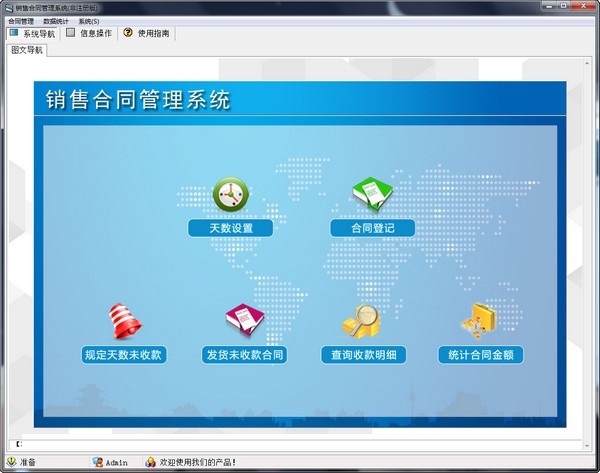Click the 系统导航 blue window icon
The image size is (600, 473).
[x=14, y=33]
